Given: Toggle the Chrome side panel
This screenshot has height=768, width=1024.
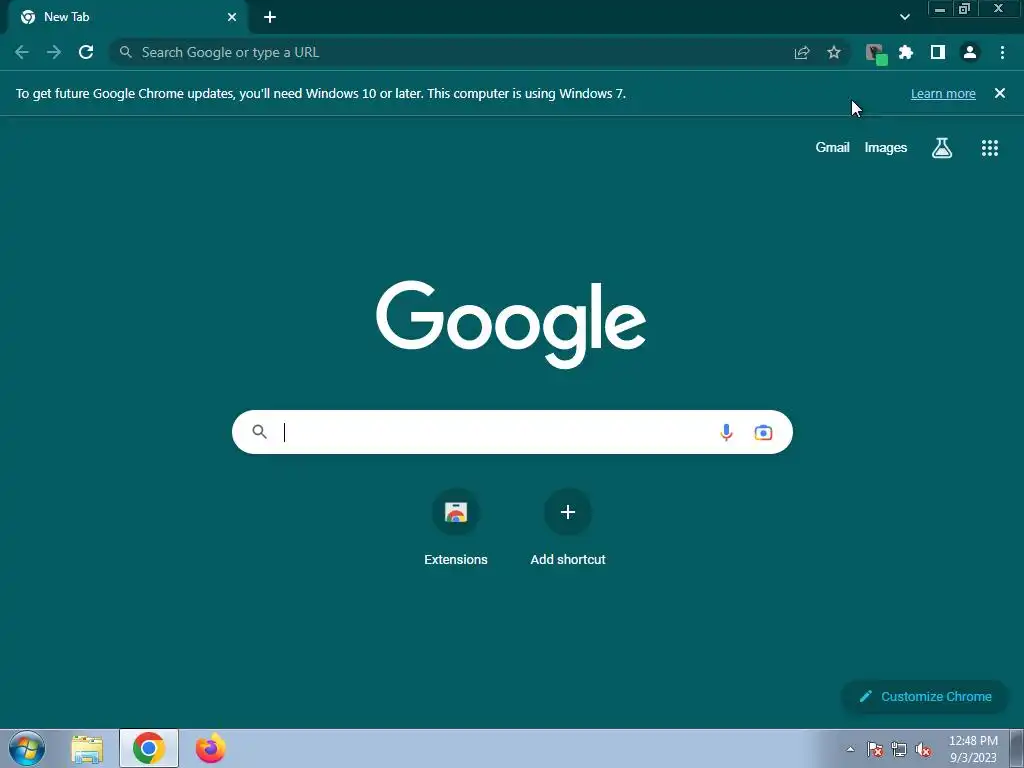Looking at the screenshot, I should coord(938,52).
